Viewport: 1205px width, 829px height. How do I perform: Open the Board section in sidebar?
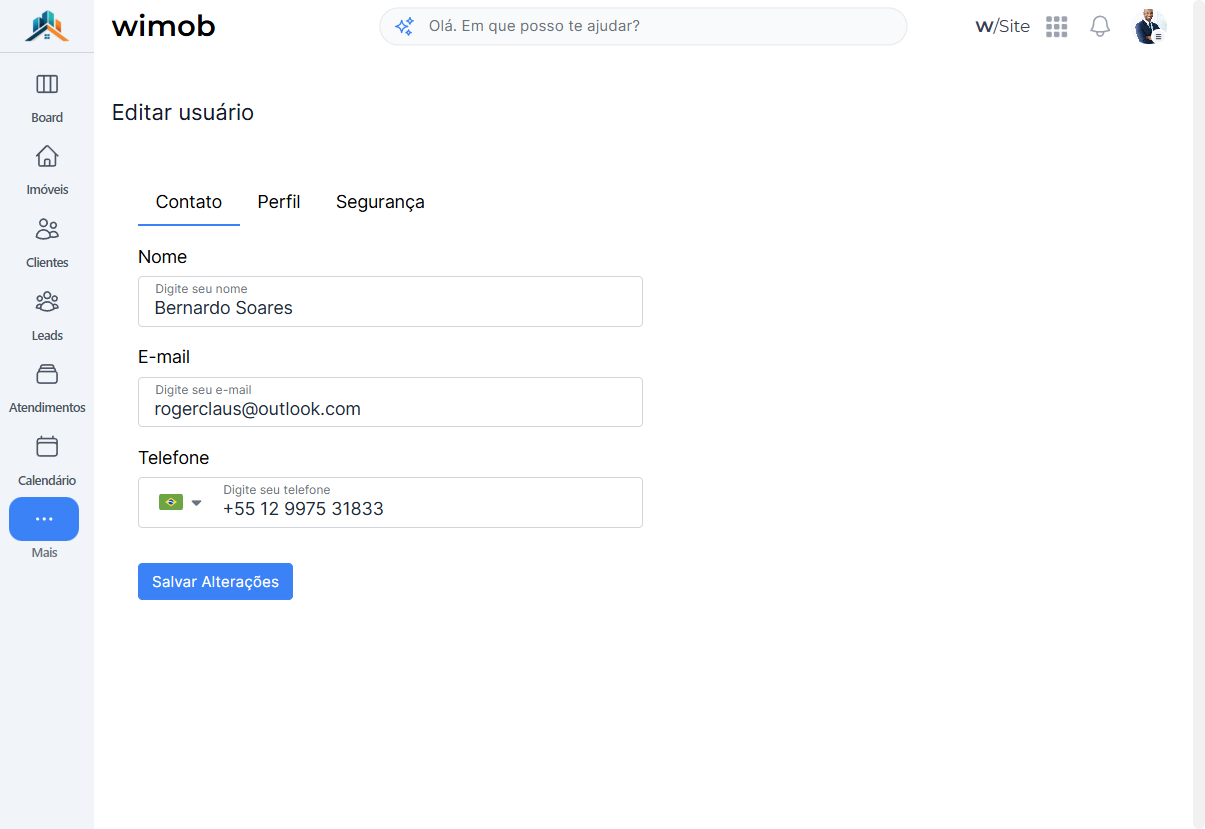47,98
